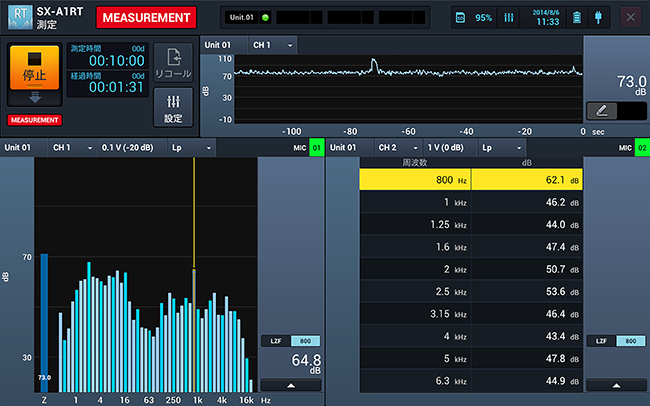The height and width of the screenshot is (406, 650).
Task: Open the 0.1 V (-20 dB) range dropdown
Action: (130, 148)
